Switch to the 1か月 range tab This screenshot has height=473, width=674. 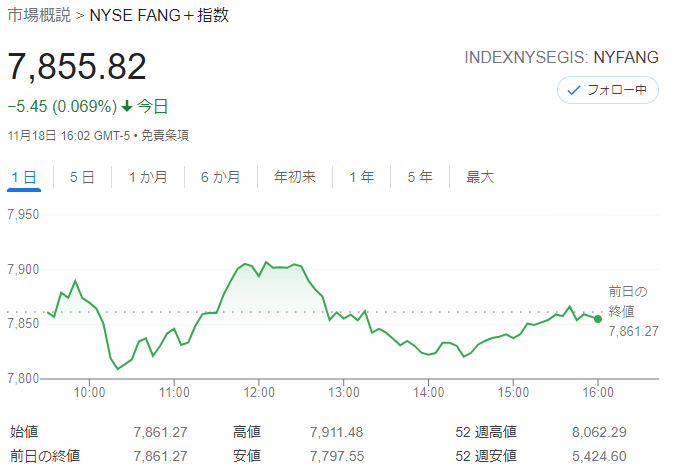[x=148, y=177]
